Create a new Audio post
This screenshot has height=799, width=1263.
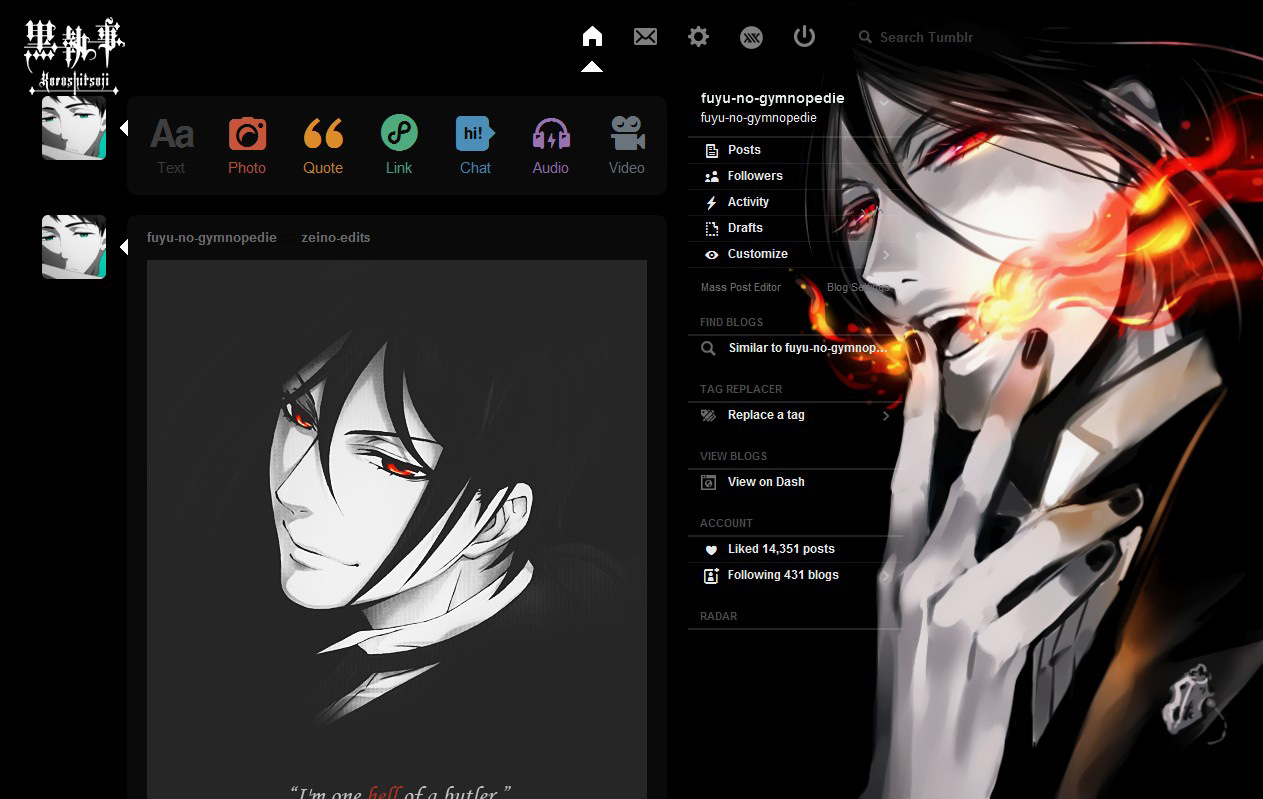tap(551, 145)
